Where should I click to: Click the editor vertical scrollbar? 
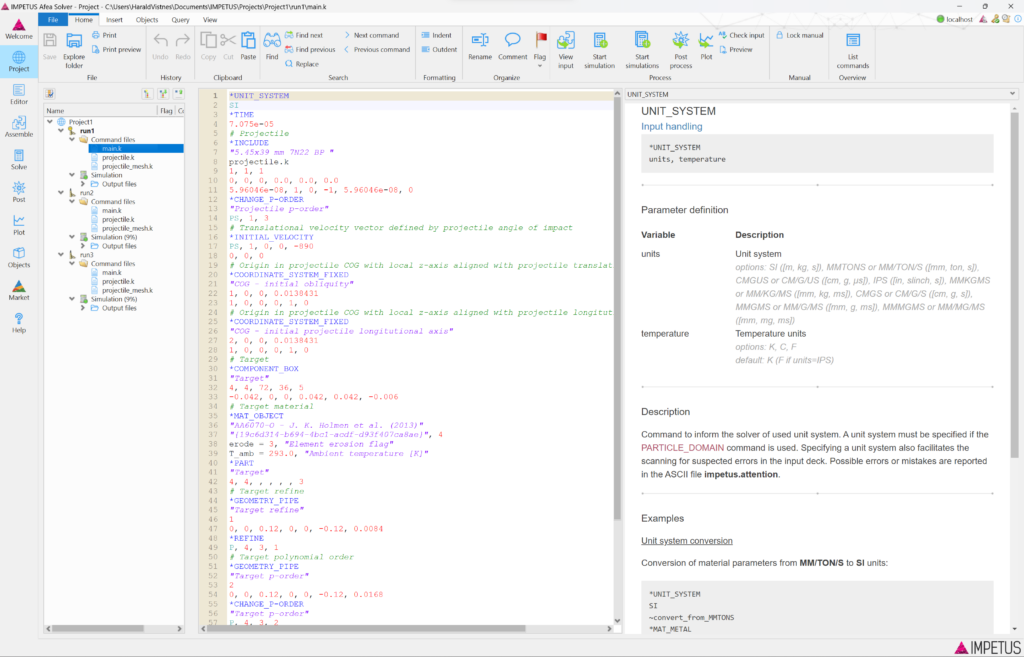point(617,309)
